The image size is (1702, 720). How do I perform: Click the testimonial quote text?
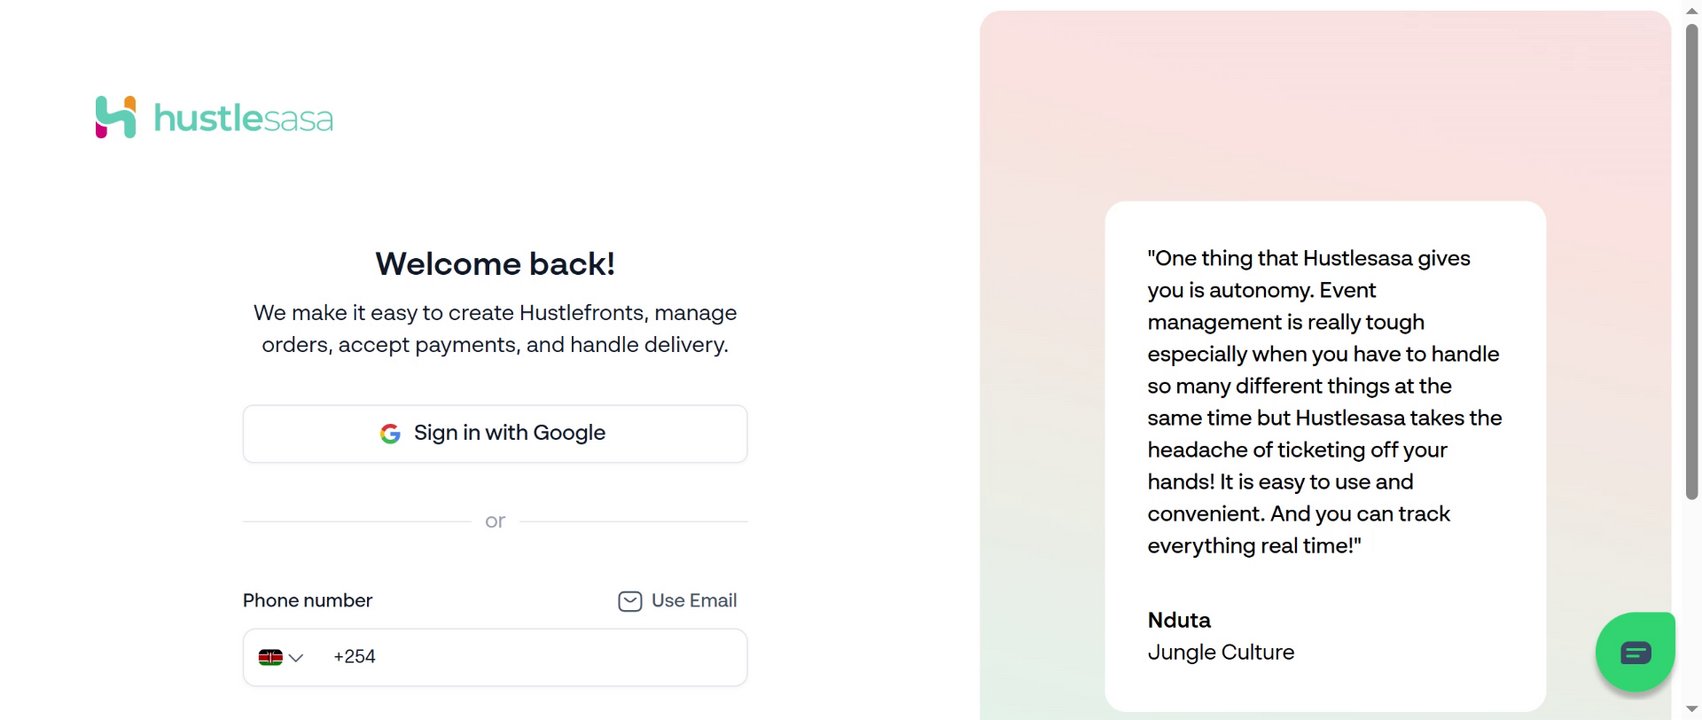pos(1324,402)
